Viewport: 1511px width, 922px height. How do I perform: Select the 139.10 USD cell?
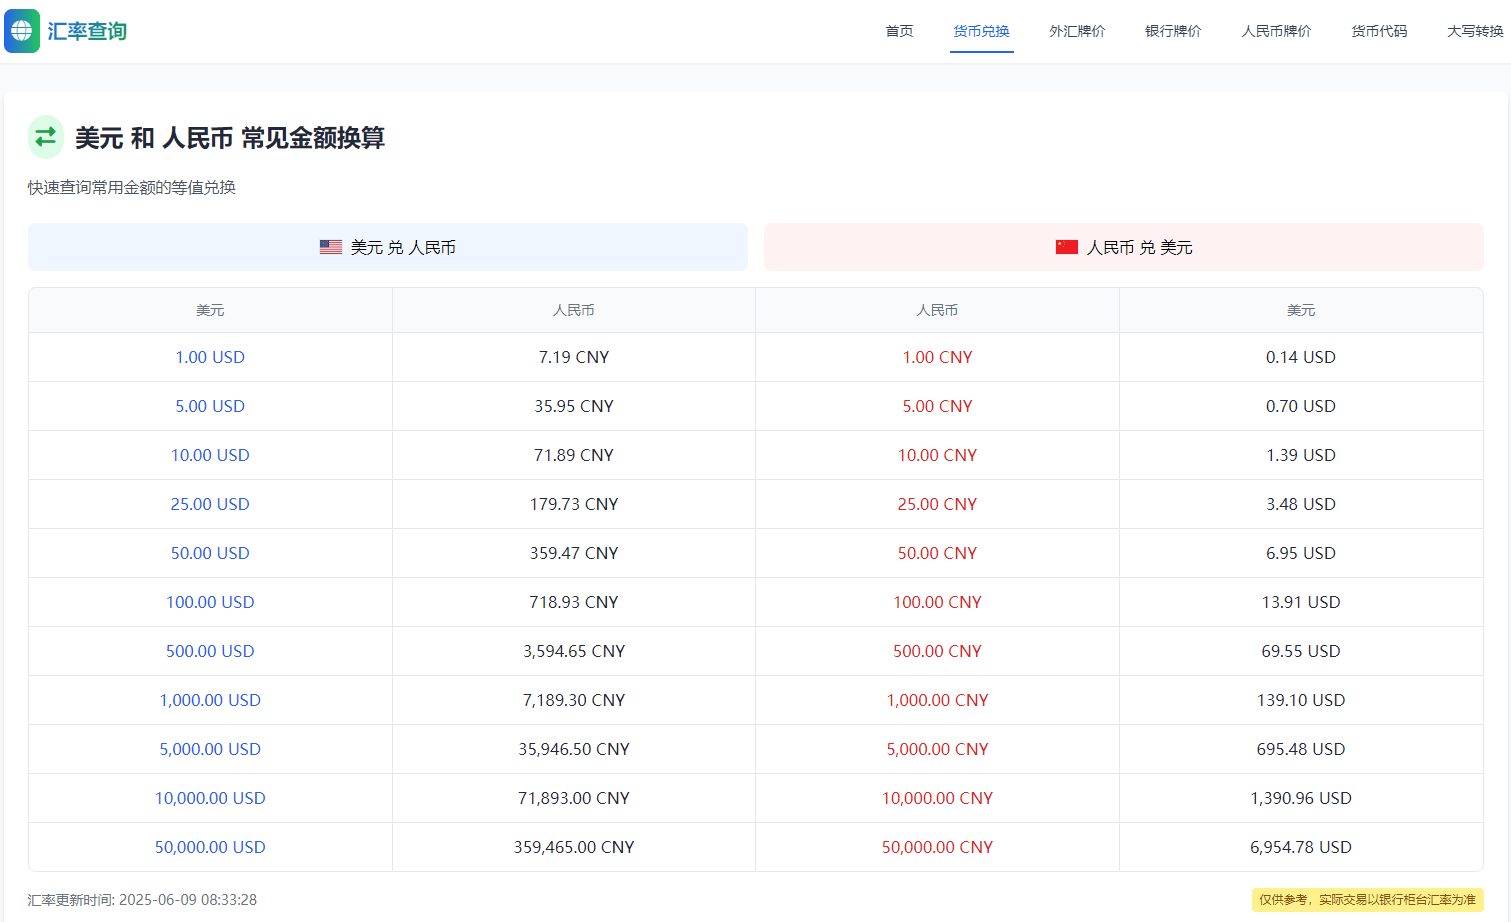point(1301,700)
